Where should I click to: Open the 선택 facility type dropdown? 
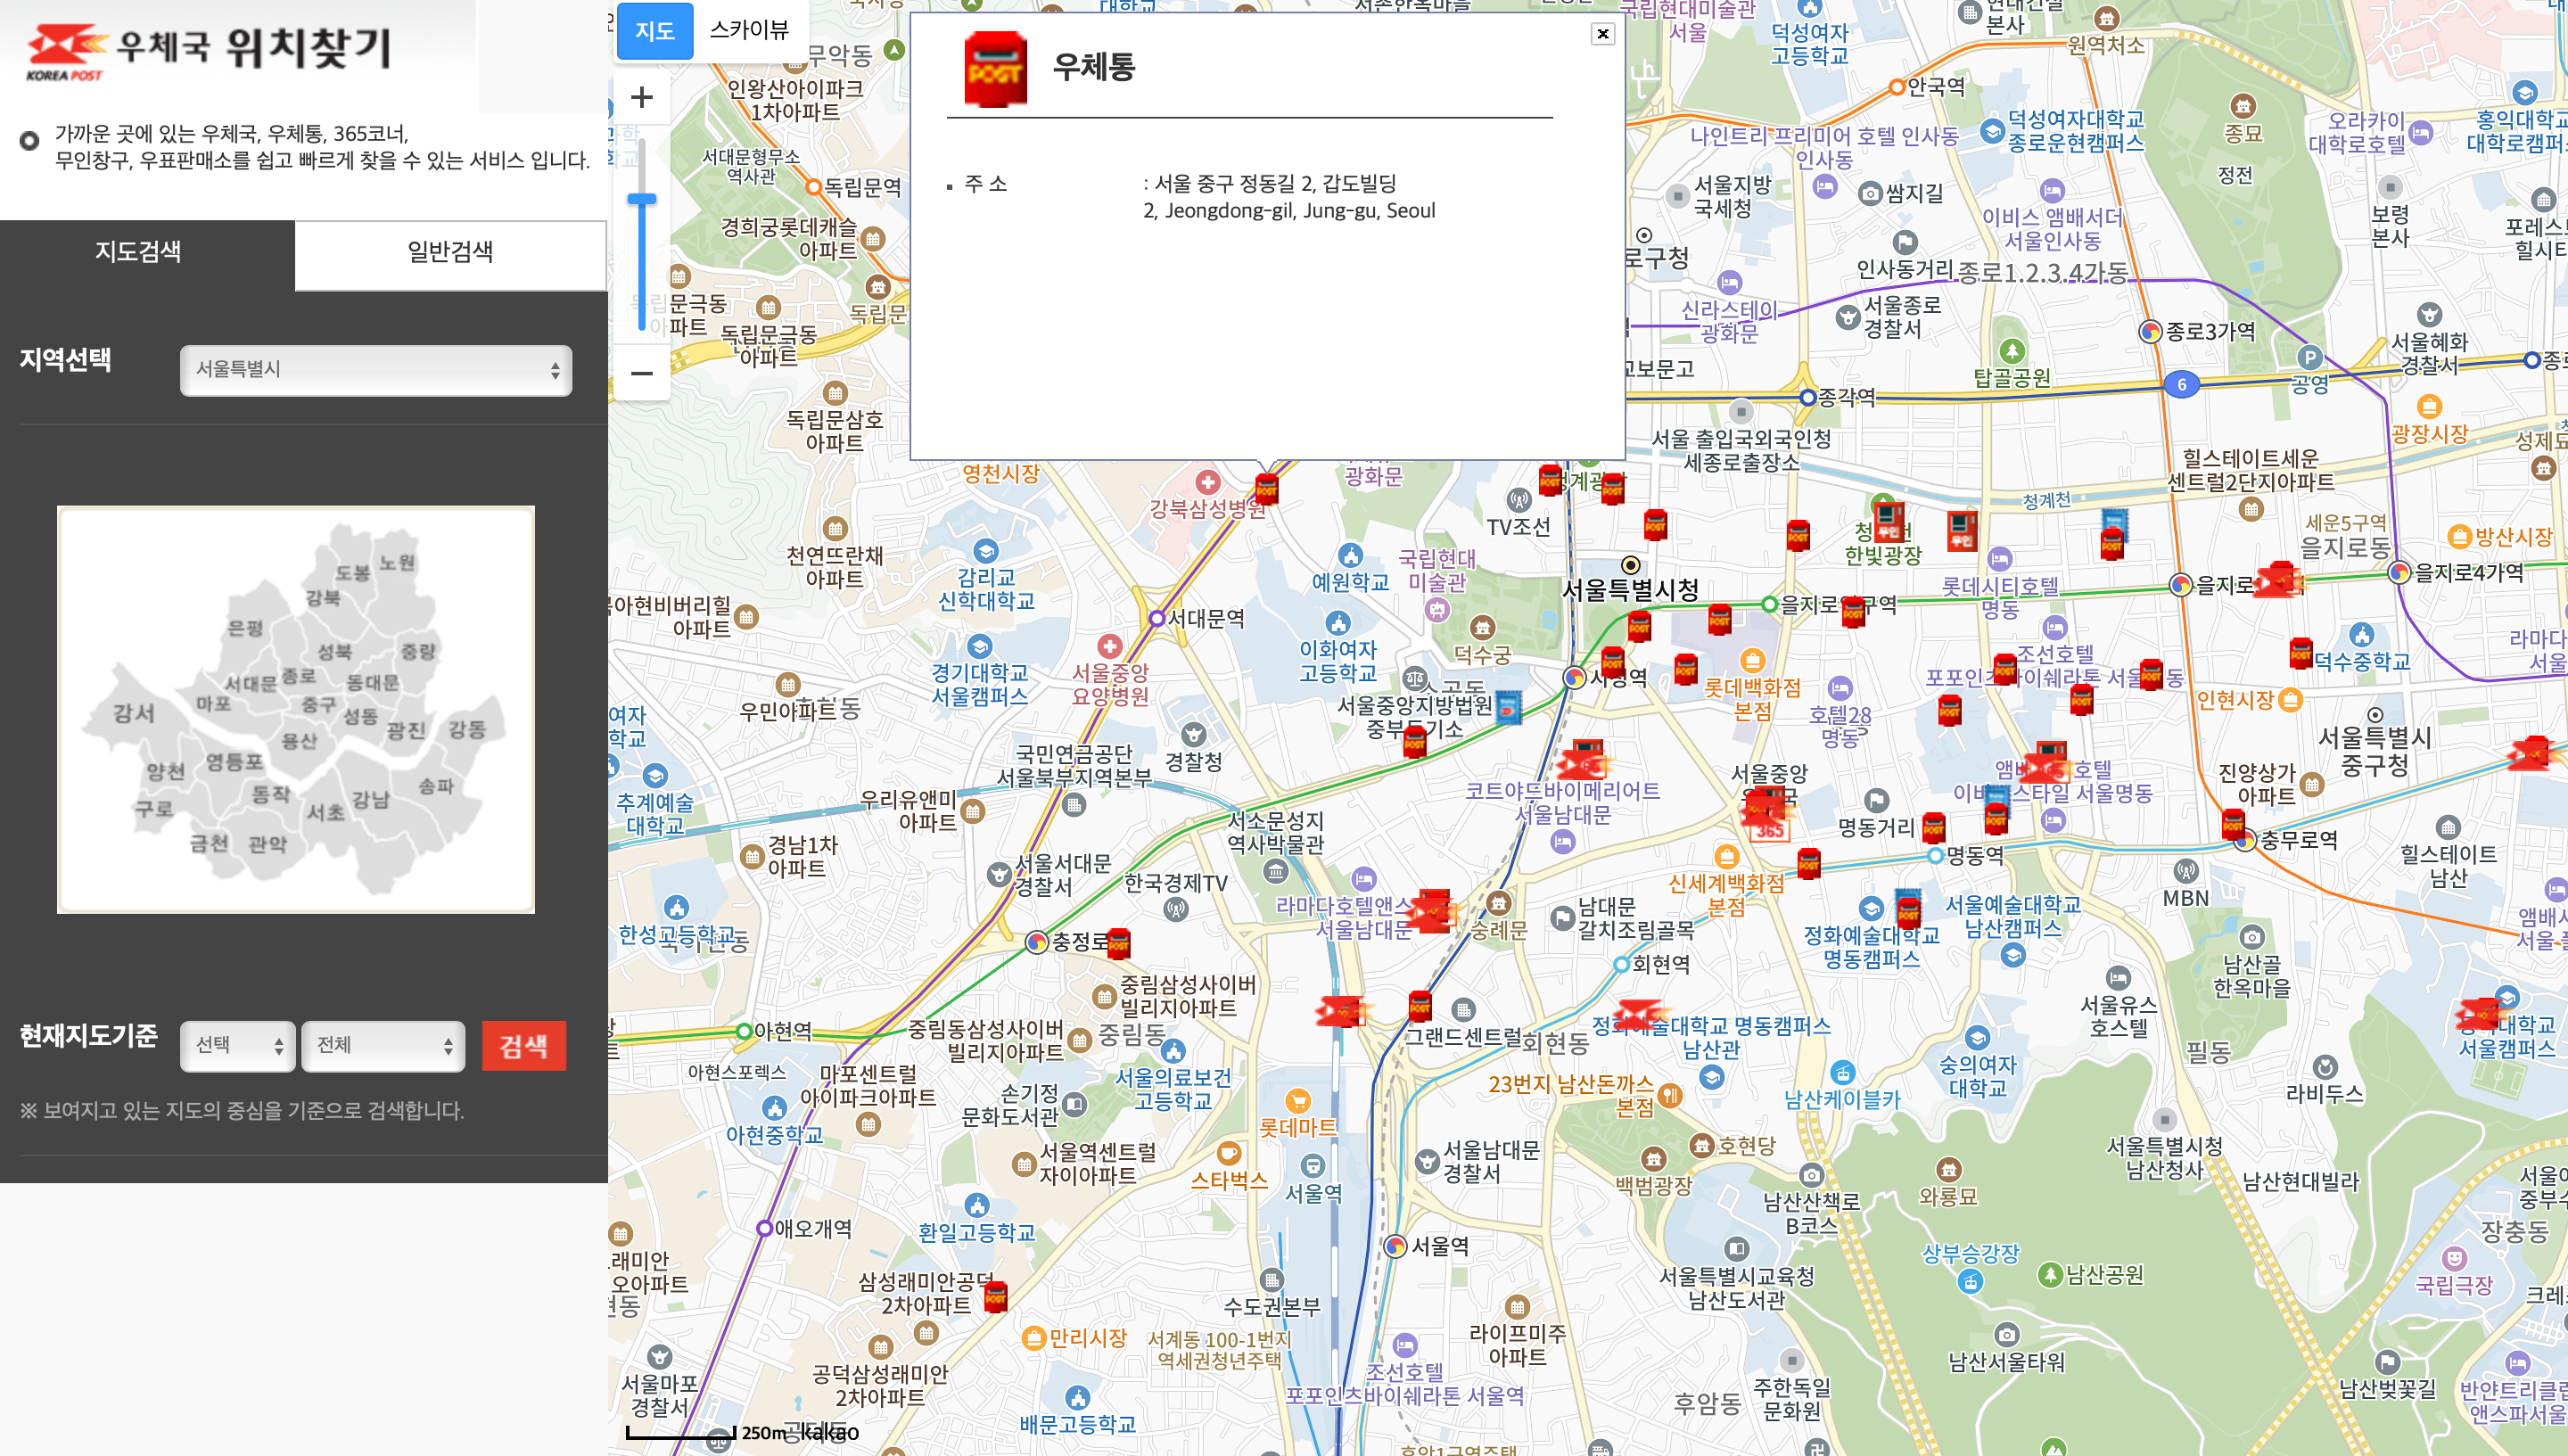click(x=237, y=1045)
